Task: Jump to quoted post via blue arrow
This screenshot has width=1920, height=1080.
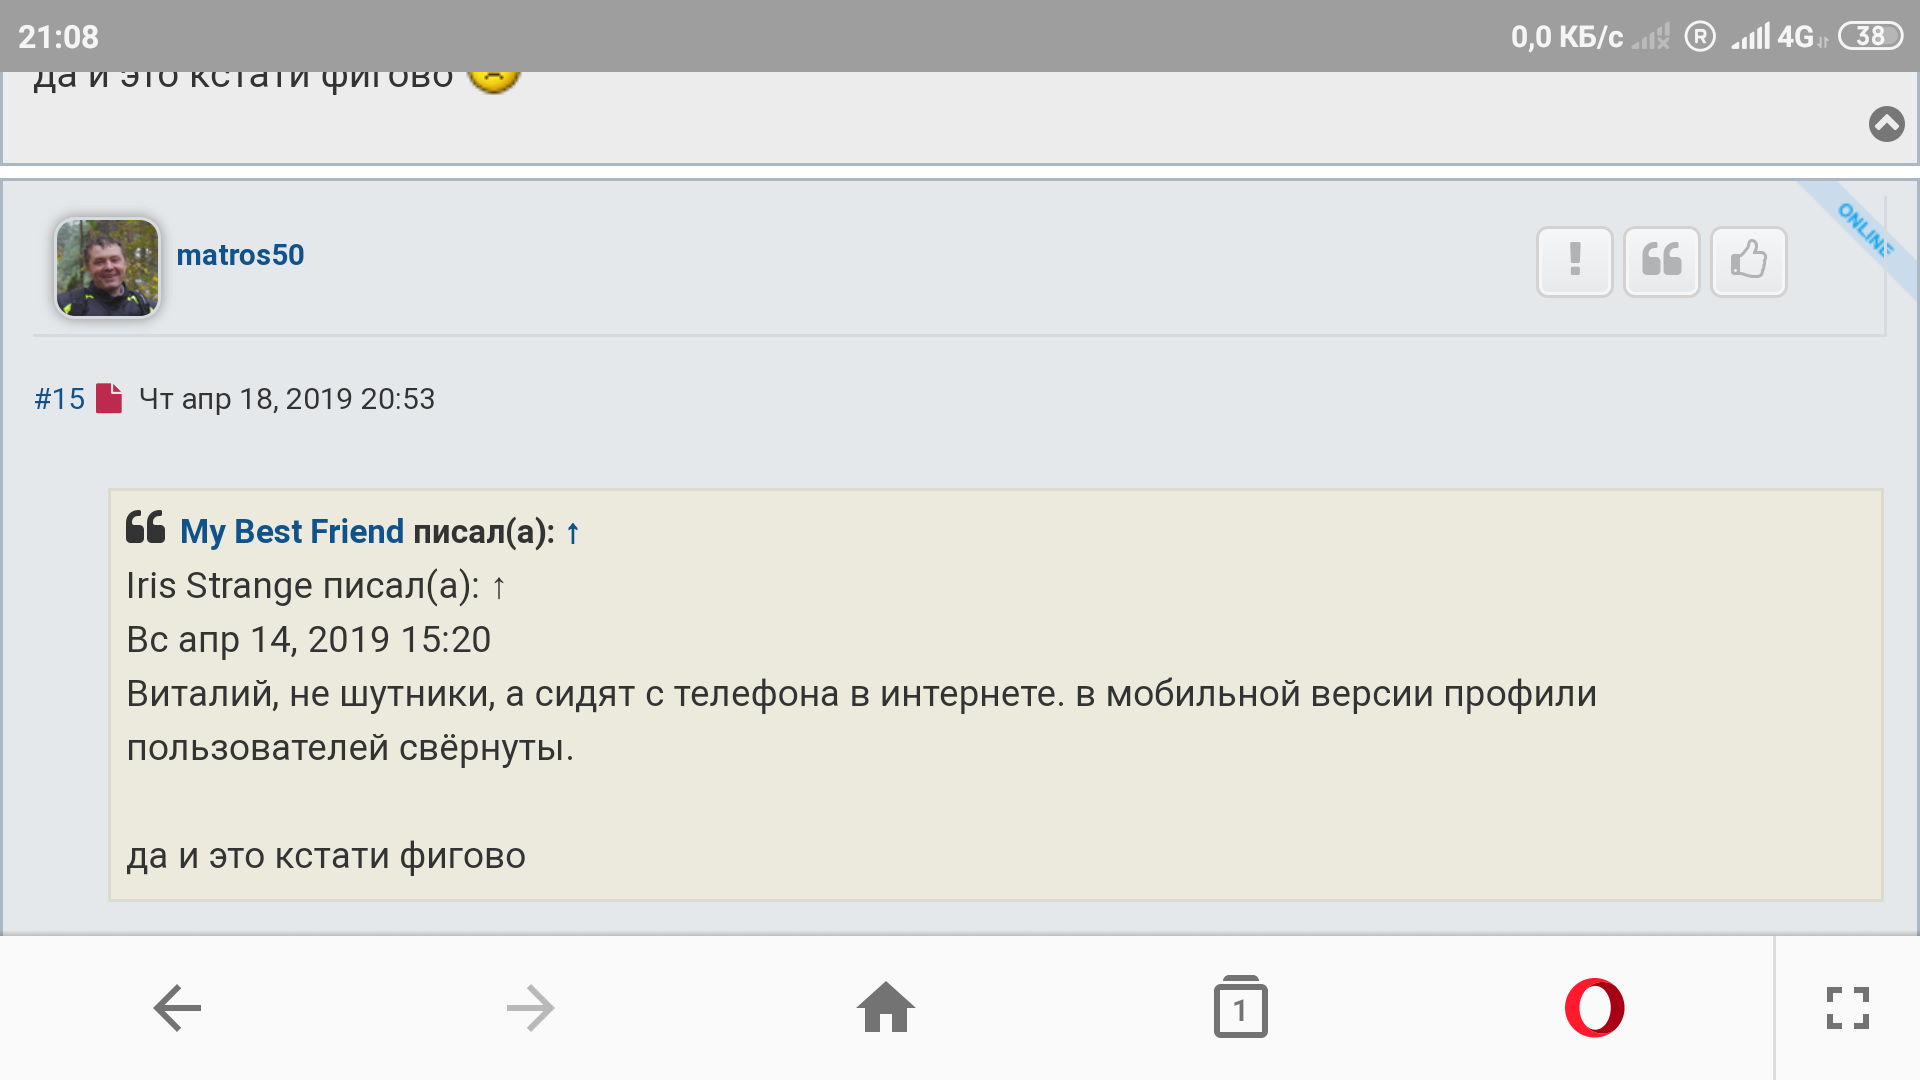Action: point(573,533)
